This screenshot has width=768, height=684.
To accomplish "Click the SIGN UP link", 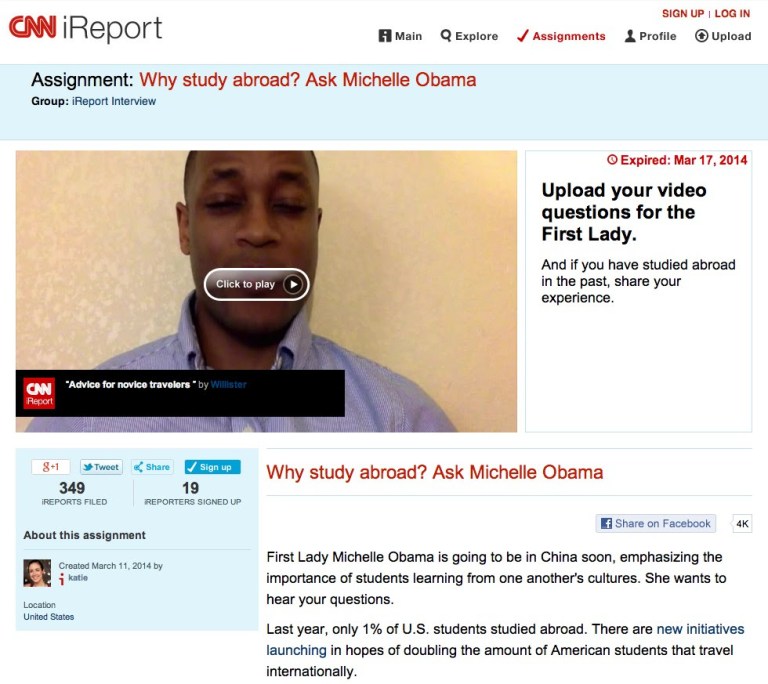I will pyautogui.click(x=683, y=14).
